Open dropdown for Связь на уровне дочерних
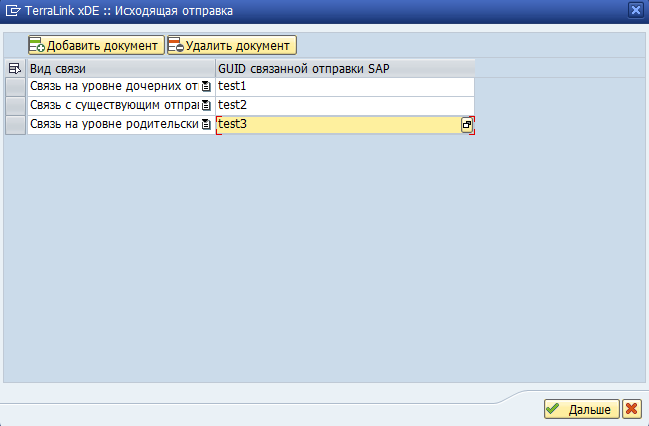Screen dimensions: 649x426 (x=206, y=87)
